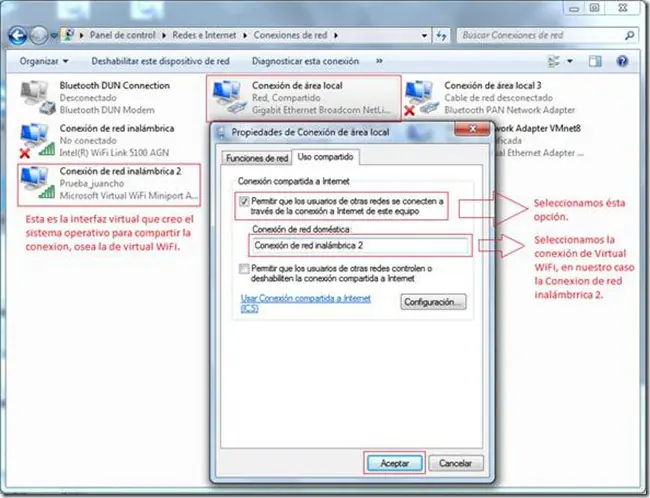Select Panel de control breadcrumb
The height and width of the screenshot is (498, 650).
pos(123,35)
